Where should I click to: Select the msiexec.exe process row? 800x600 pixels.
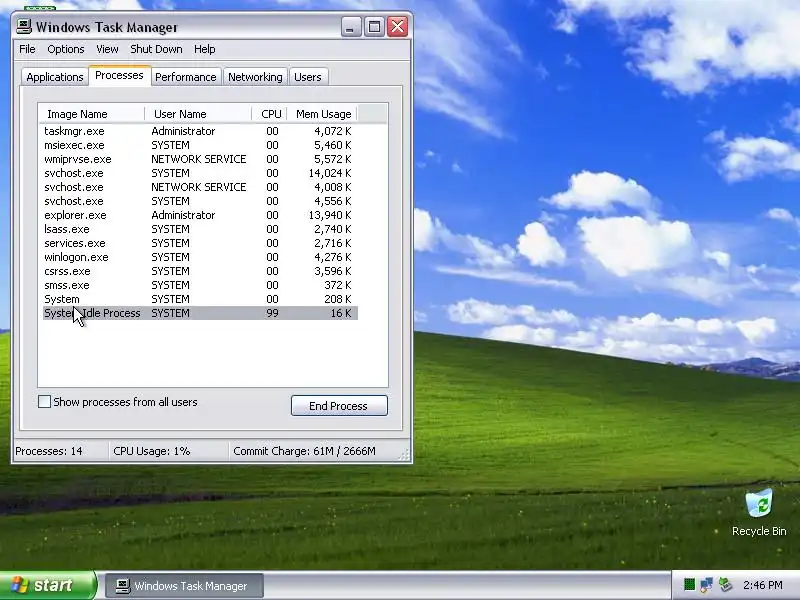(x=200, y=145)
